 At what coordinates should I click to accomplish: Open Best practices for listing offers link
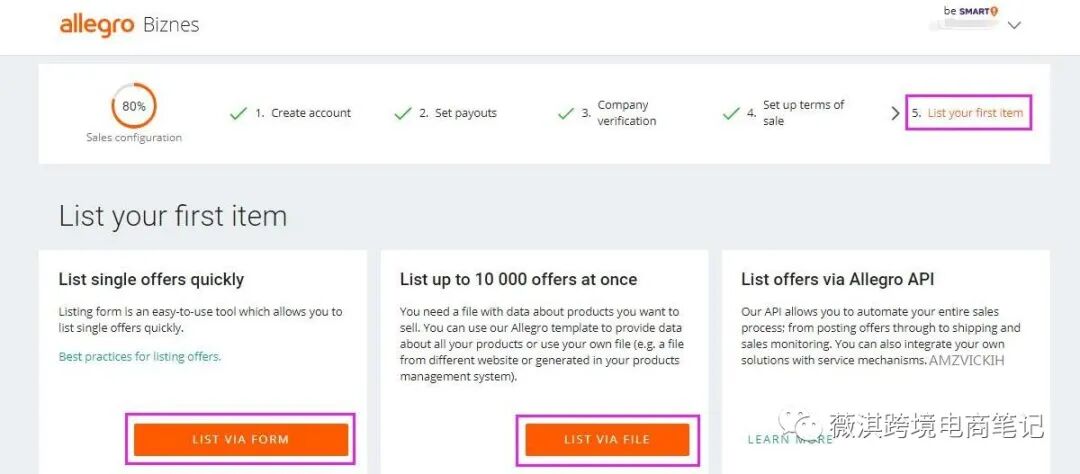pos(140,356)
